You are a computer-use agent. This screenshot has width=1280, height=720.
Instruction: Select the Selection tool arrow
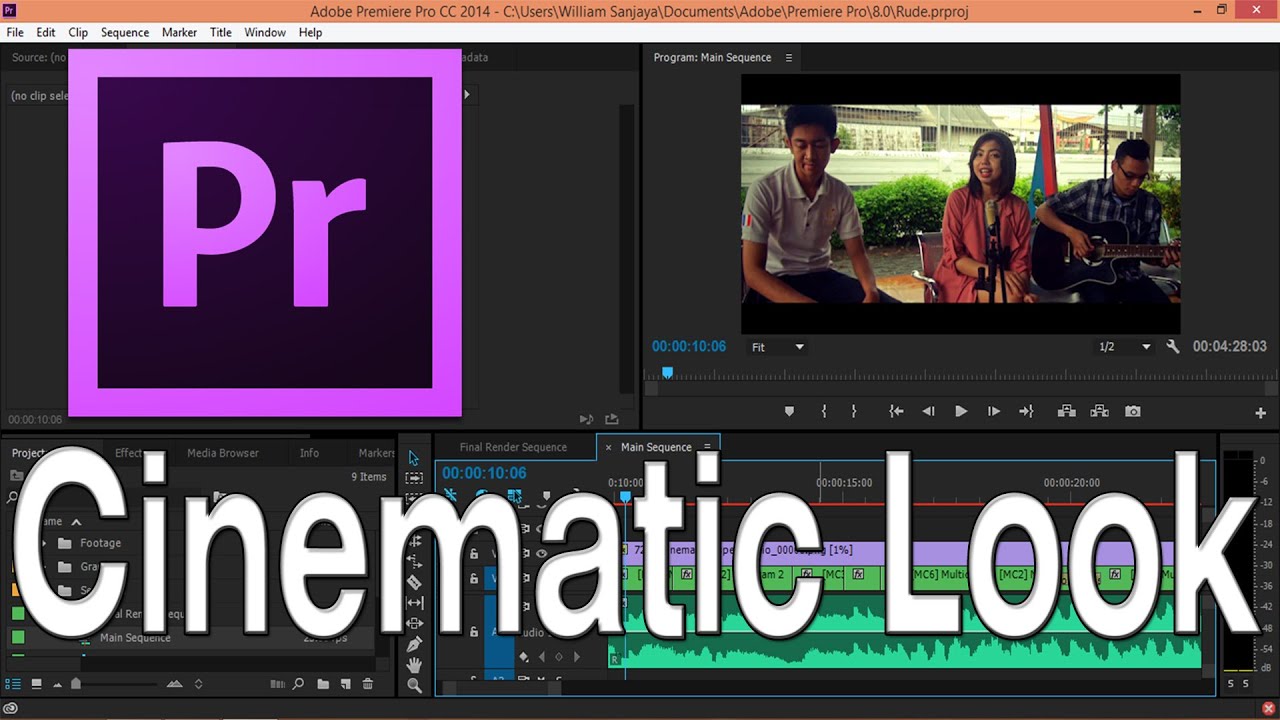(414, 457)
